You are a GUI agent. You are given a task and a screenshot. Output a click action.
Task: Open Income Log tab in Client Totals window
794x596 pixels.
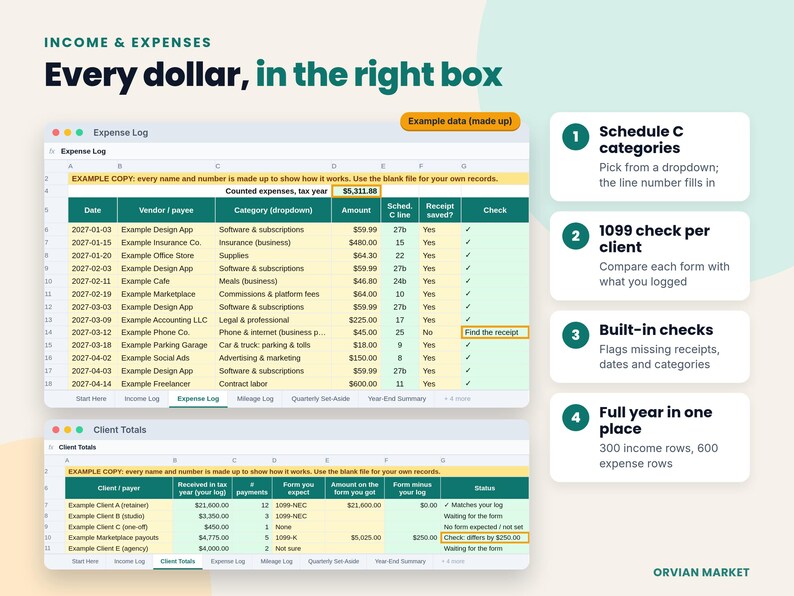130,562
